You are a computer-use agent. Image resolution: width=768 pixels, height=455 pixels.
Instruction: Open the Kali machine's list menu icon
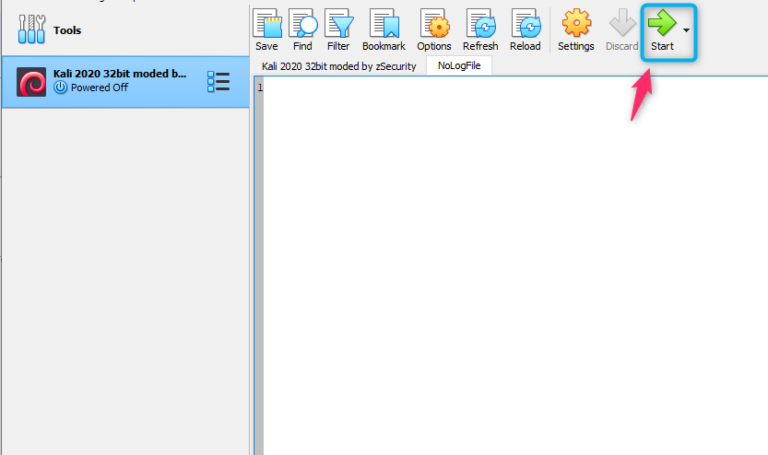pos(218,81)
